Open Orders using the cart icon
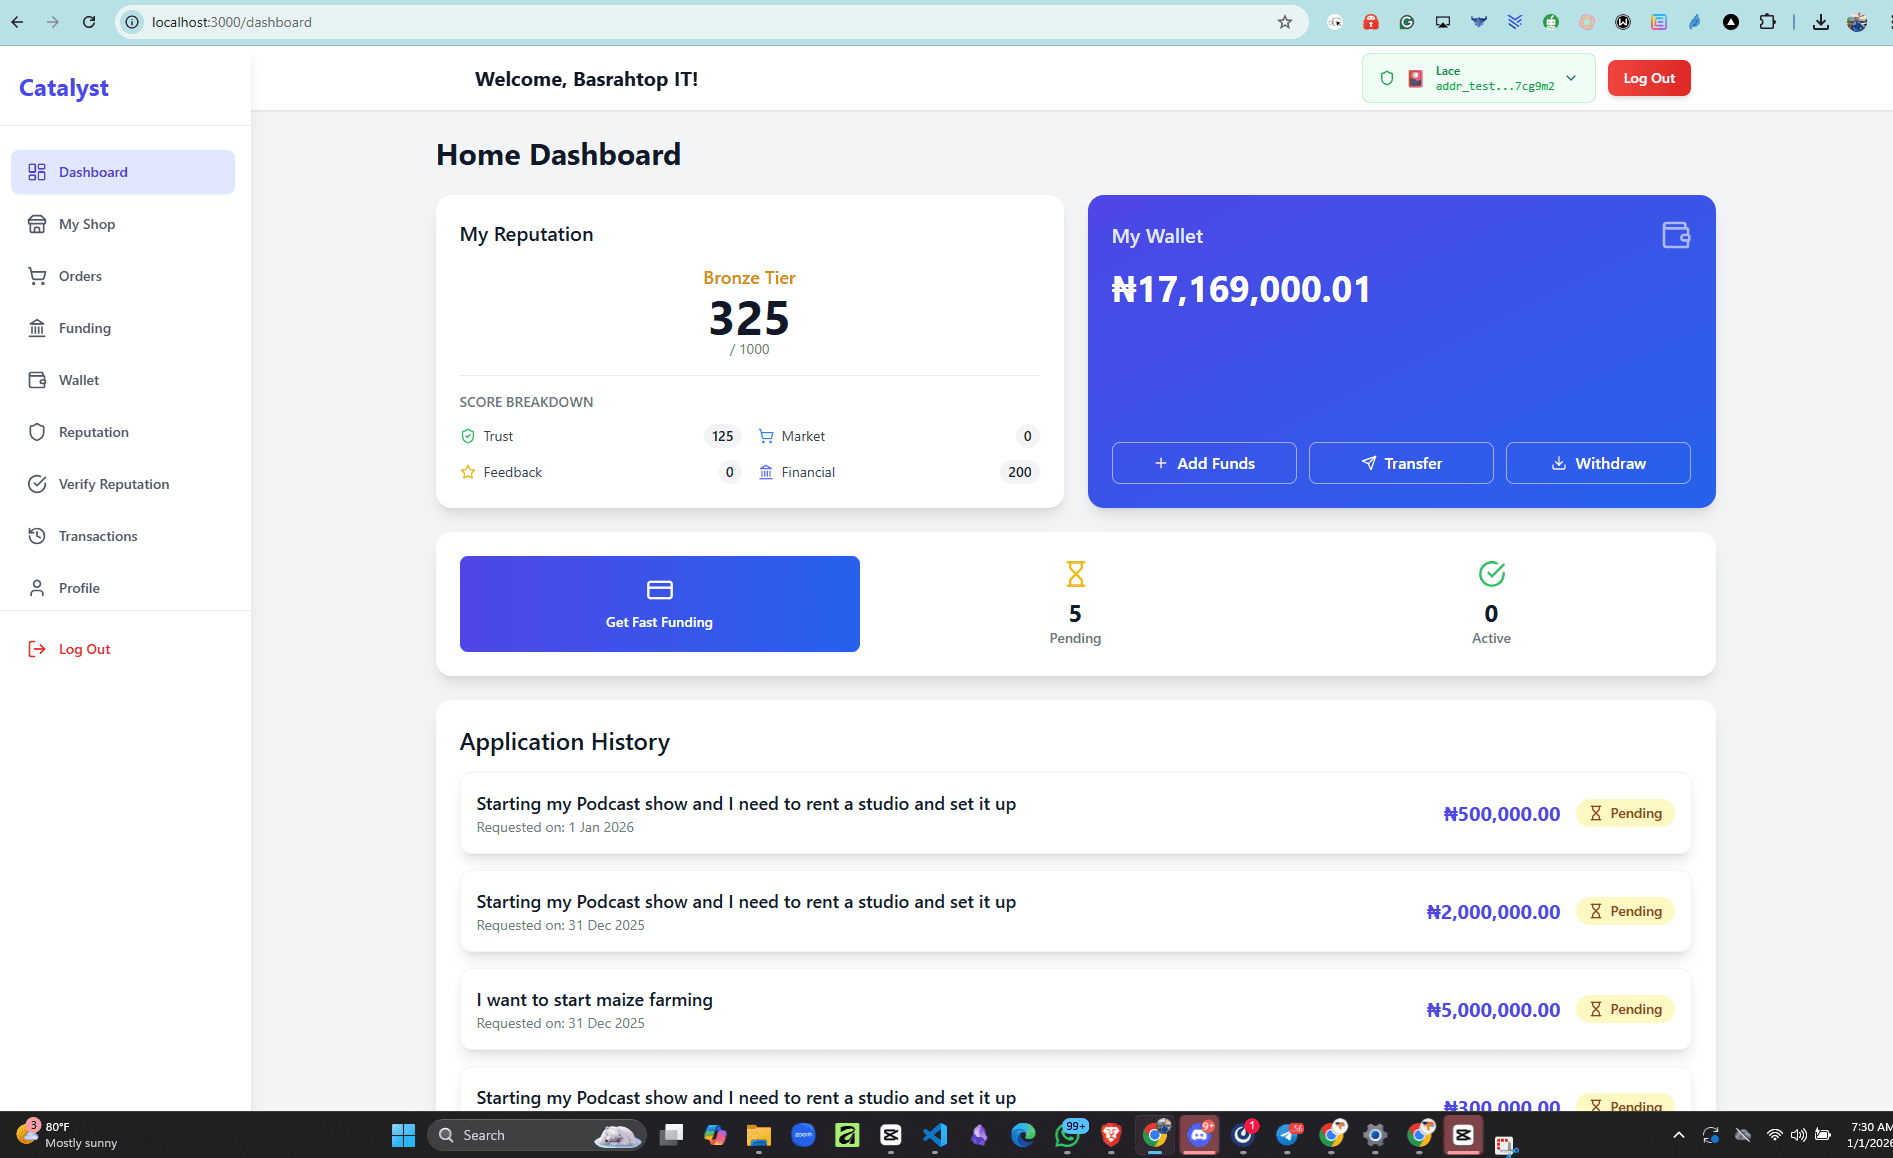1893x1158 pixels. point(37,275)
